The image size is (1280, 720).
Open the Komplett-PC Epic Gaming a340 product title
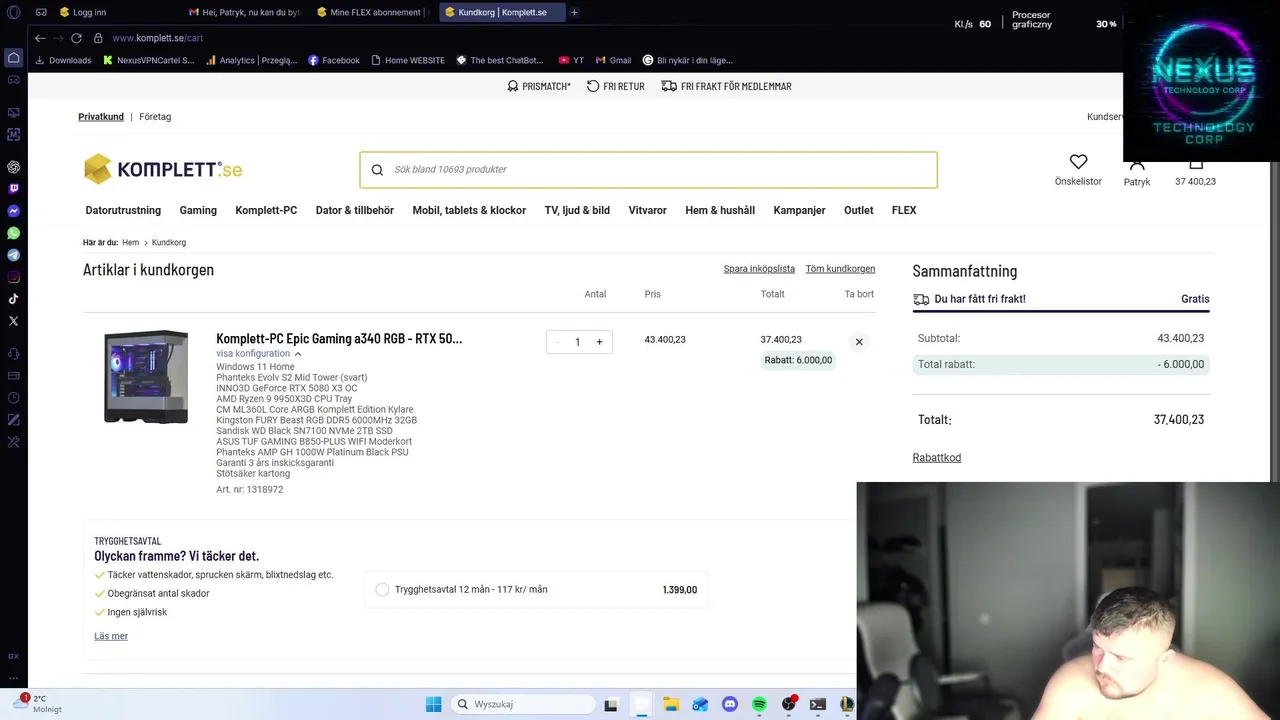pyautogui.click(x=339, y=339)
